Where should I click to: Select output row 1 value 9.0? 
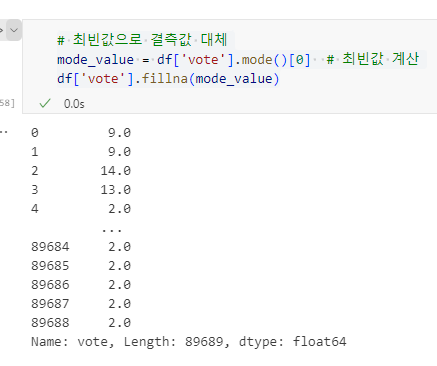[x=119, y=152]
